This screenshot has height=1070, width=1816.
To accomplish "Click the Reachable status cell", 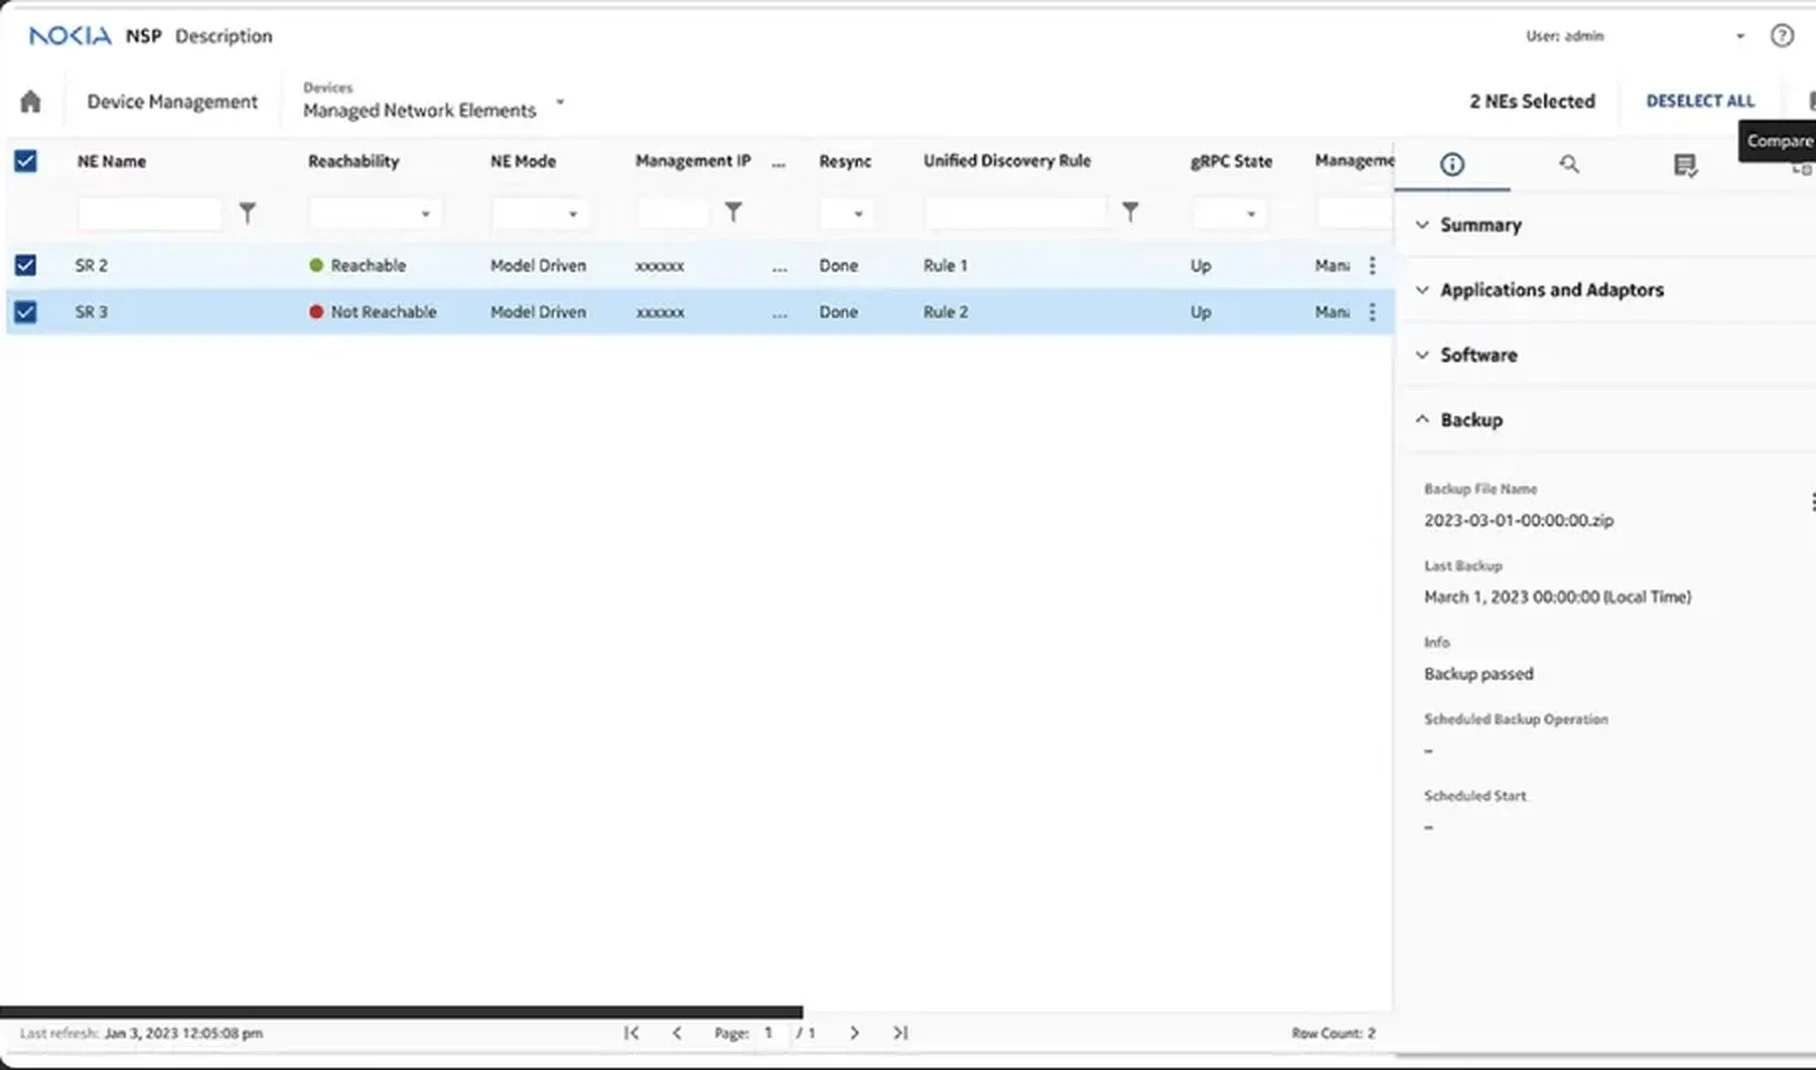I will [x=358, y=265].
